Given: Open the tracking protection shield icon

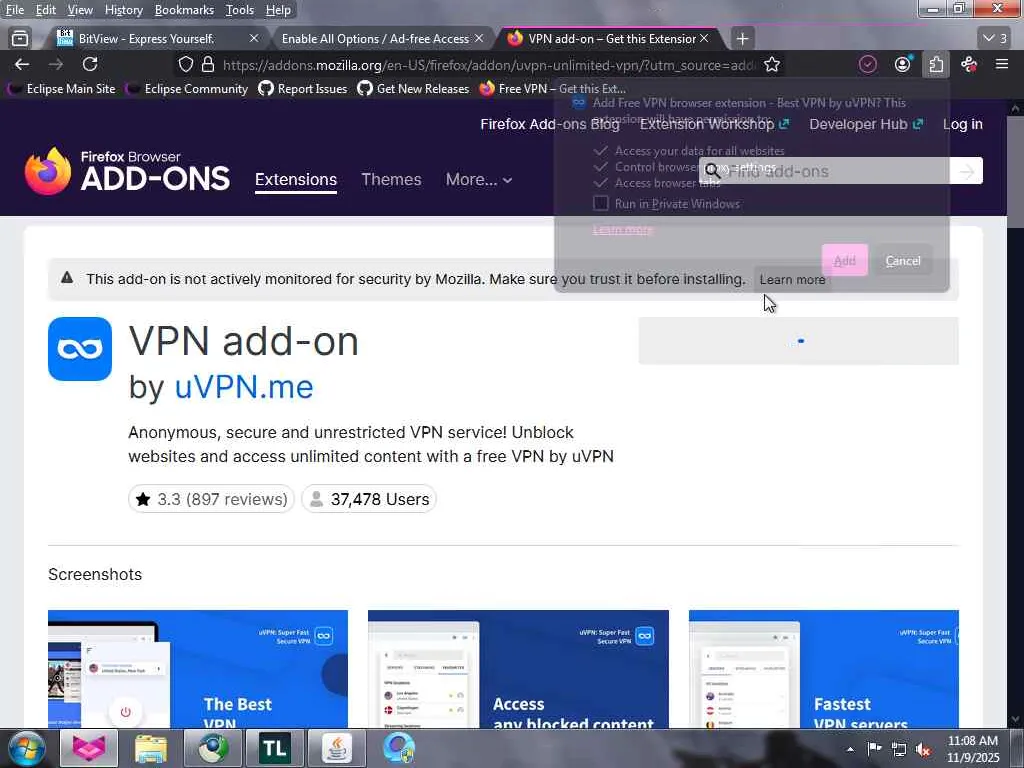Looking at the screenshot, I should click(x=186, y=64).
